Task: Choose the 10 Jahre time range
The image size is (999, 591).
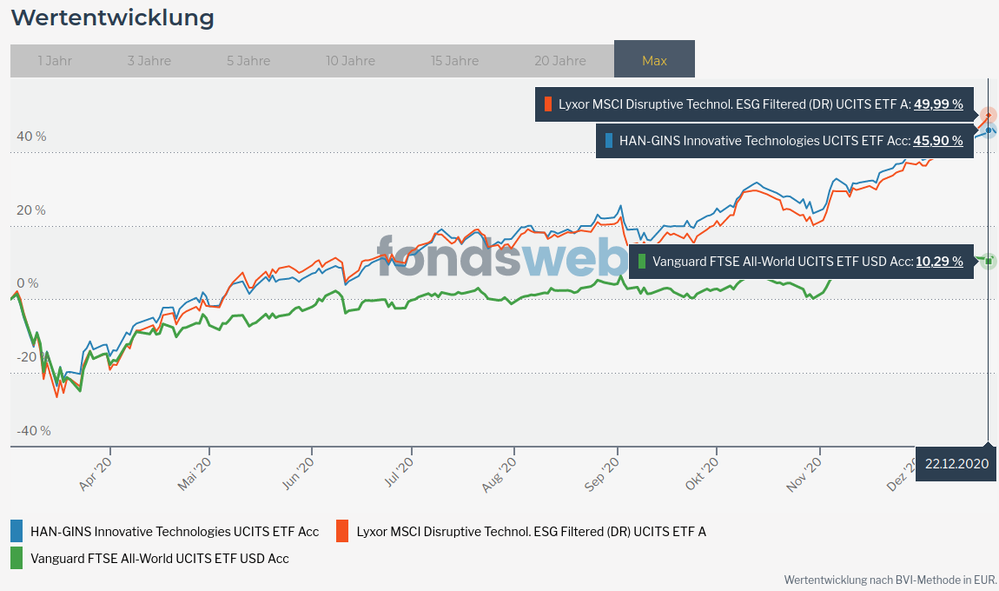Action: [350, 61]
